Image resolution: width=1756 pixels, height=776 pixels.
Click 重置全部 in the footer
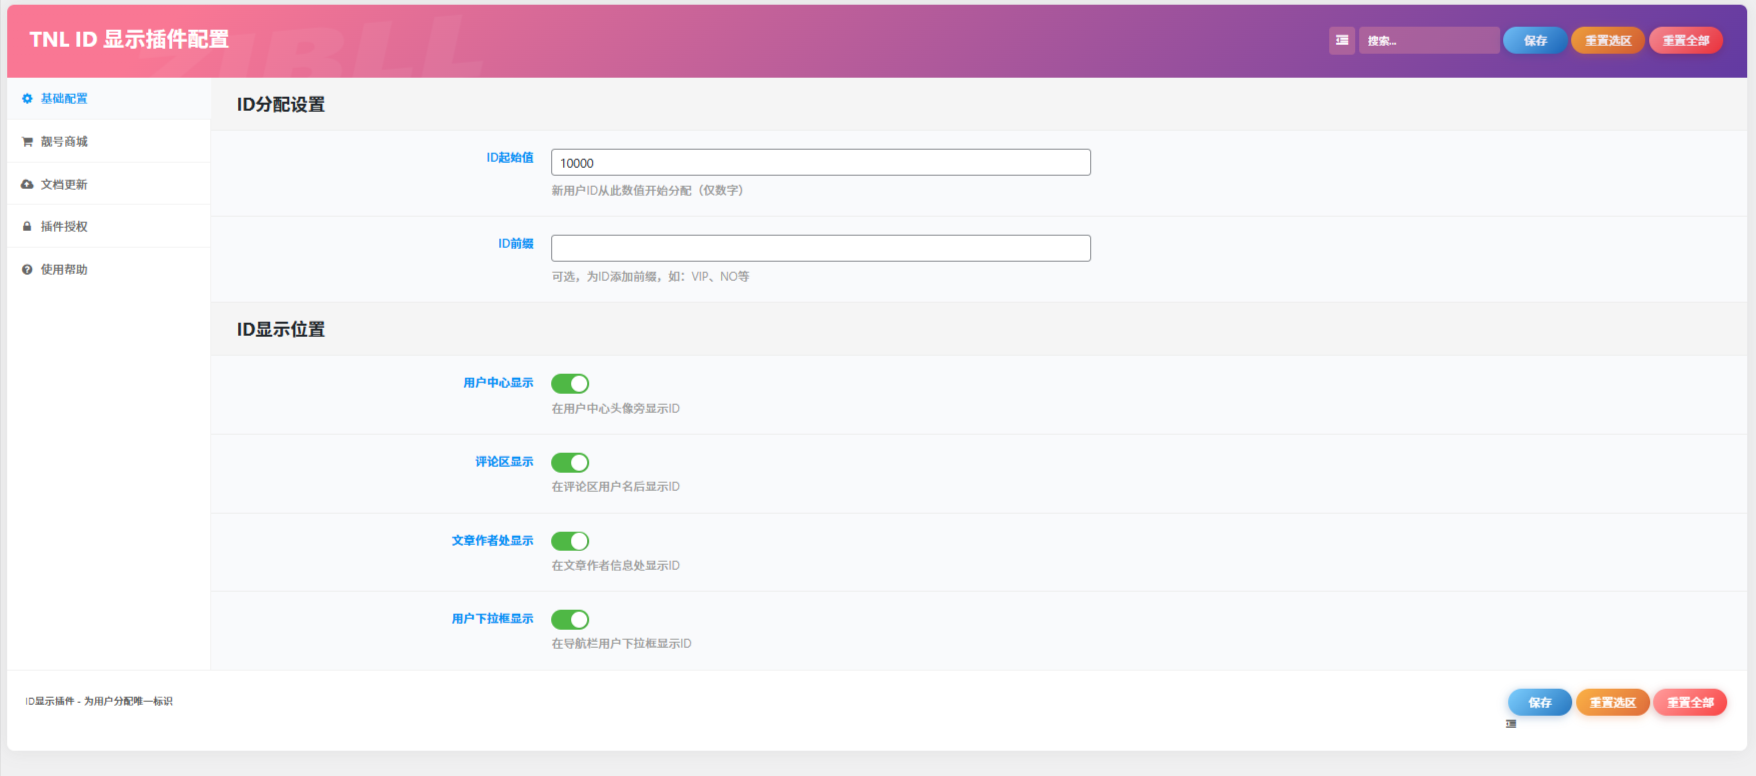point(1690,703)
